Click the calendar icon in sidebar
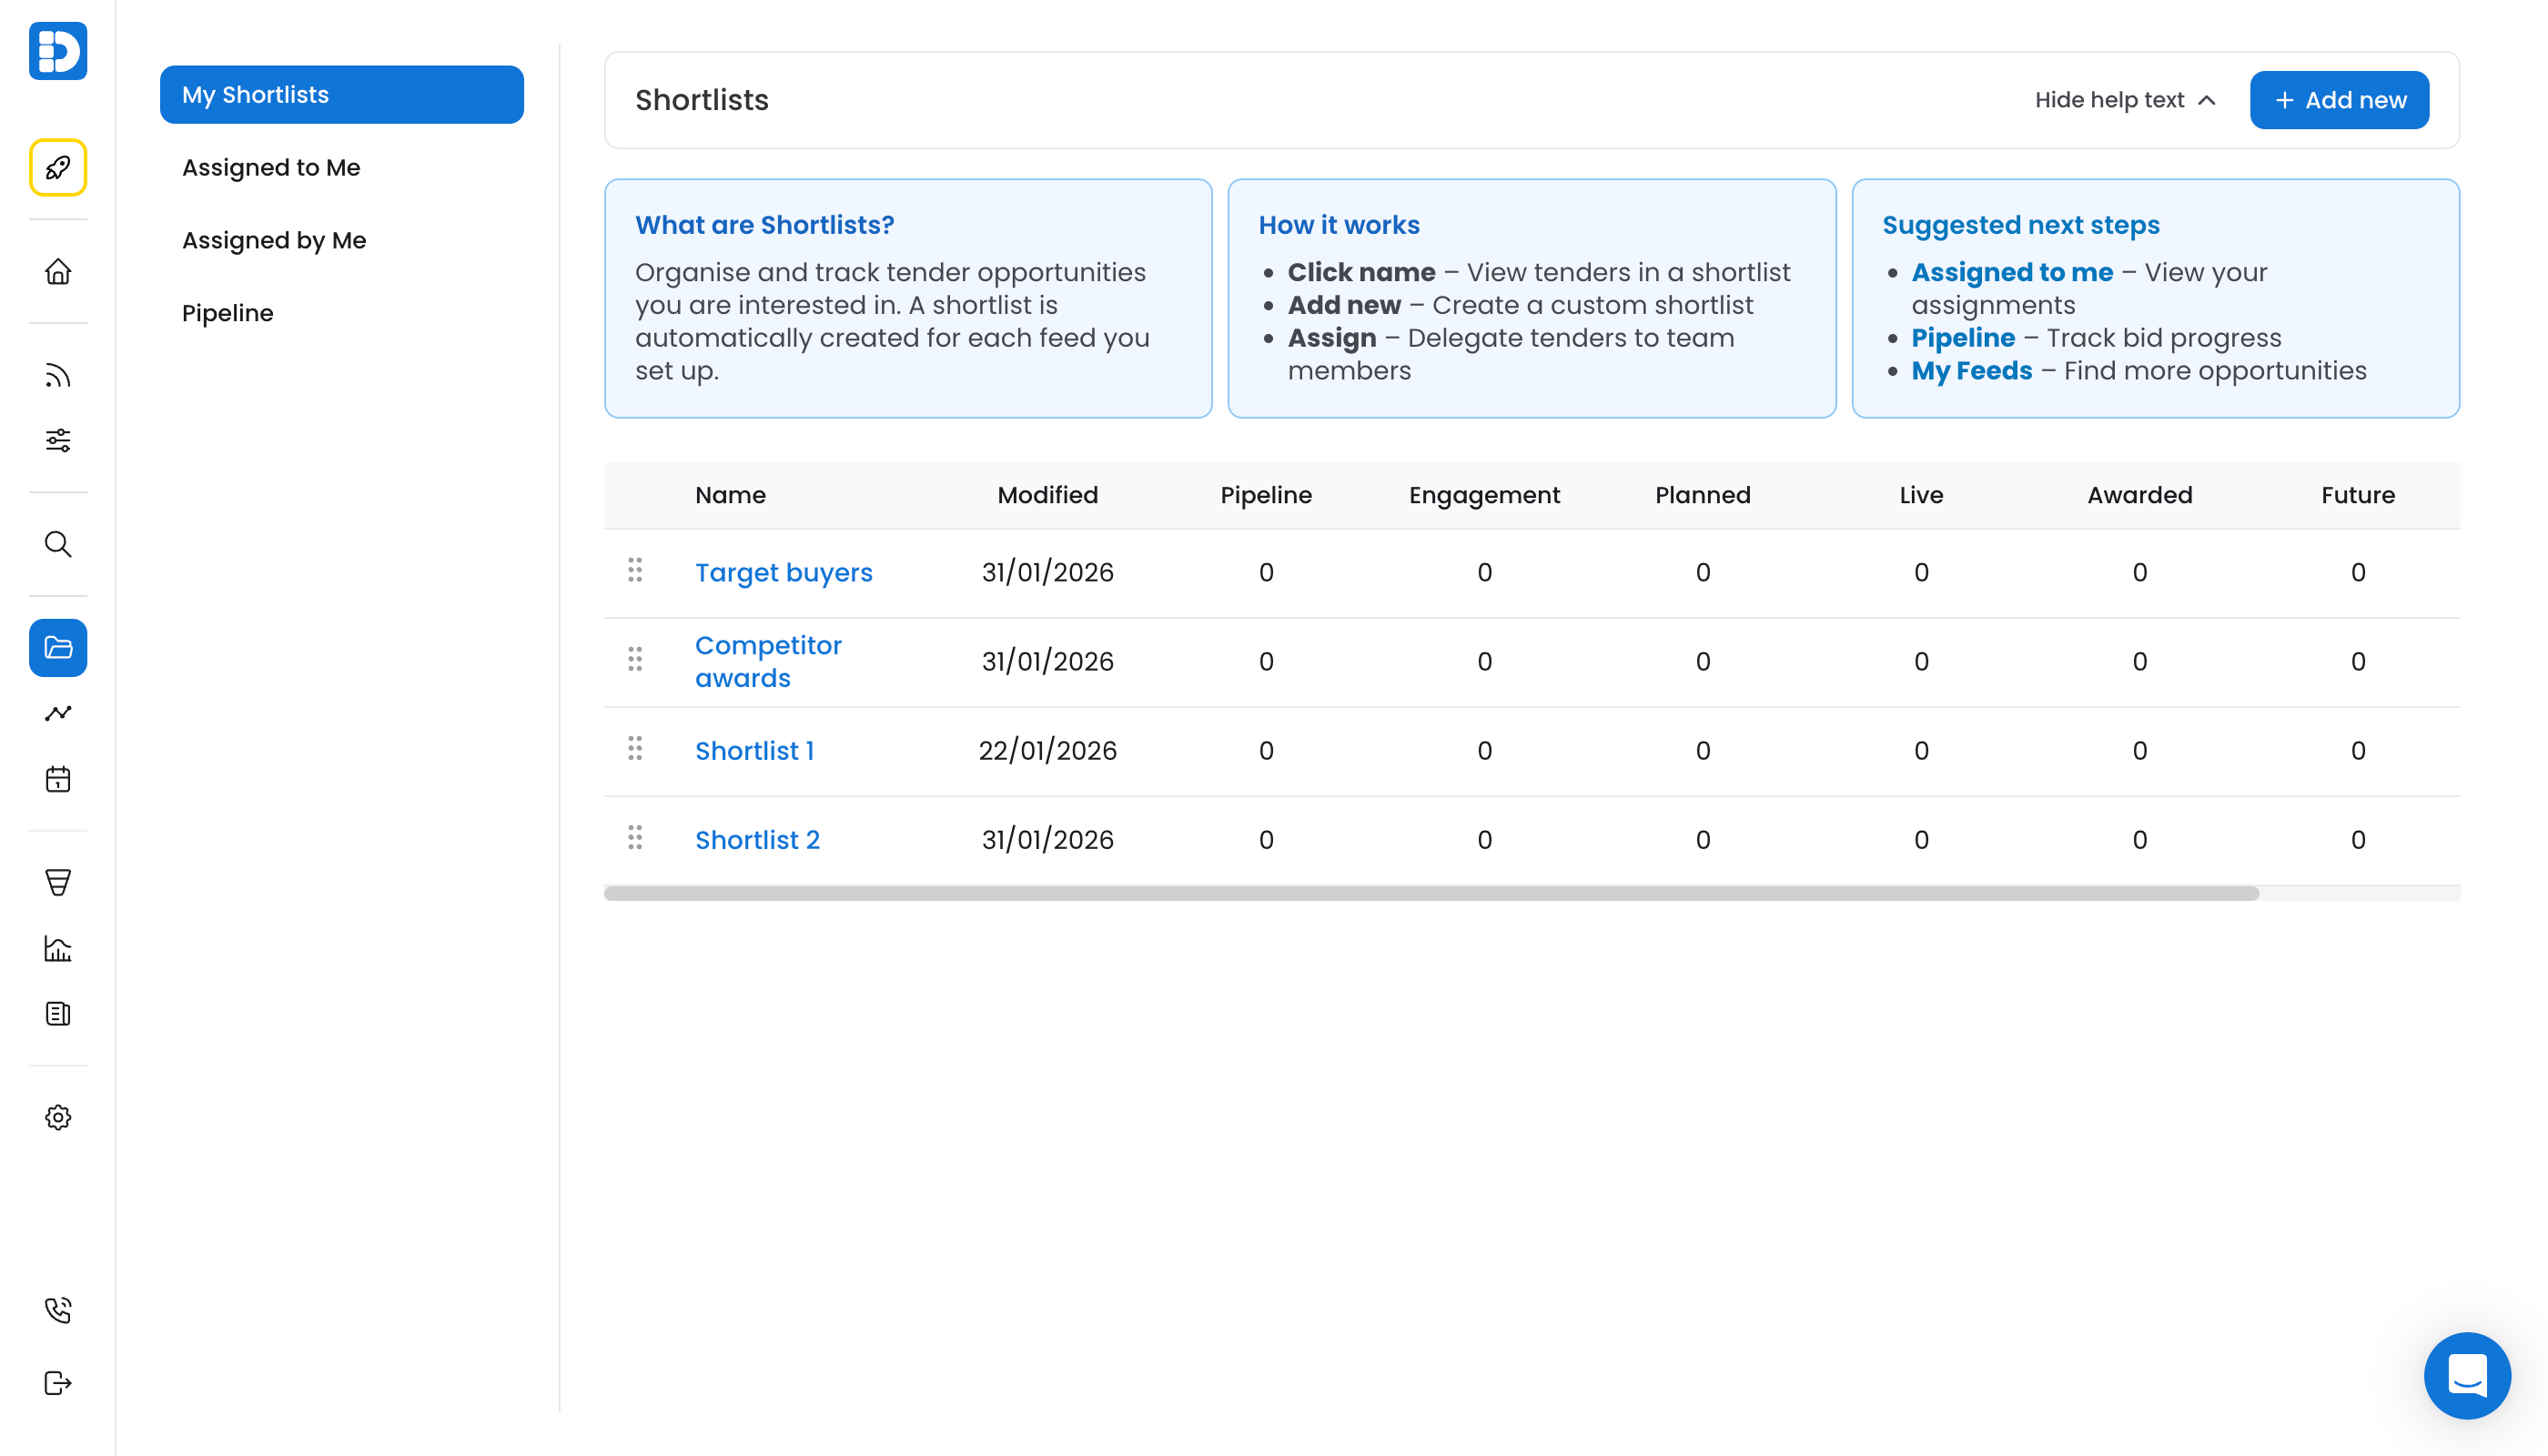The height and width of the screenshot is (1456, 2548). (58, 779)
